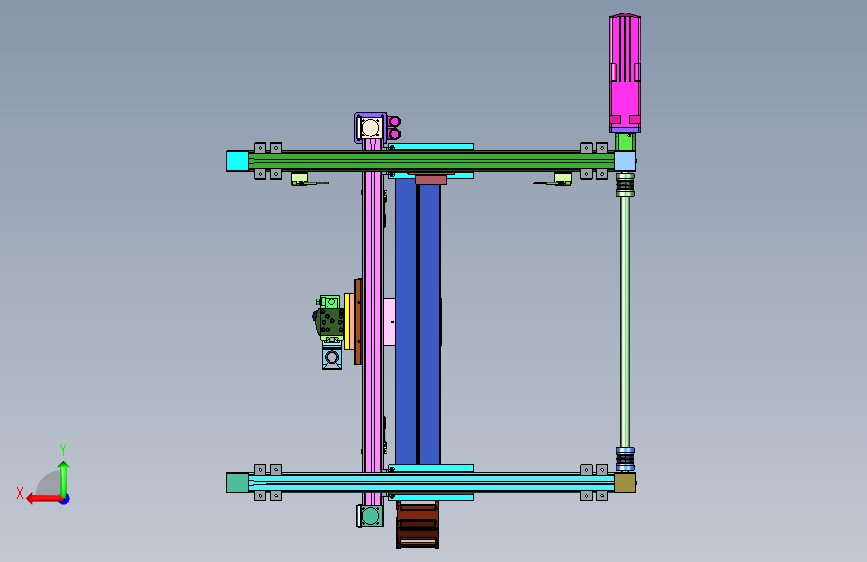Pick the cyan horizontal linear rail

(431, 483)
